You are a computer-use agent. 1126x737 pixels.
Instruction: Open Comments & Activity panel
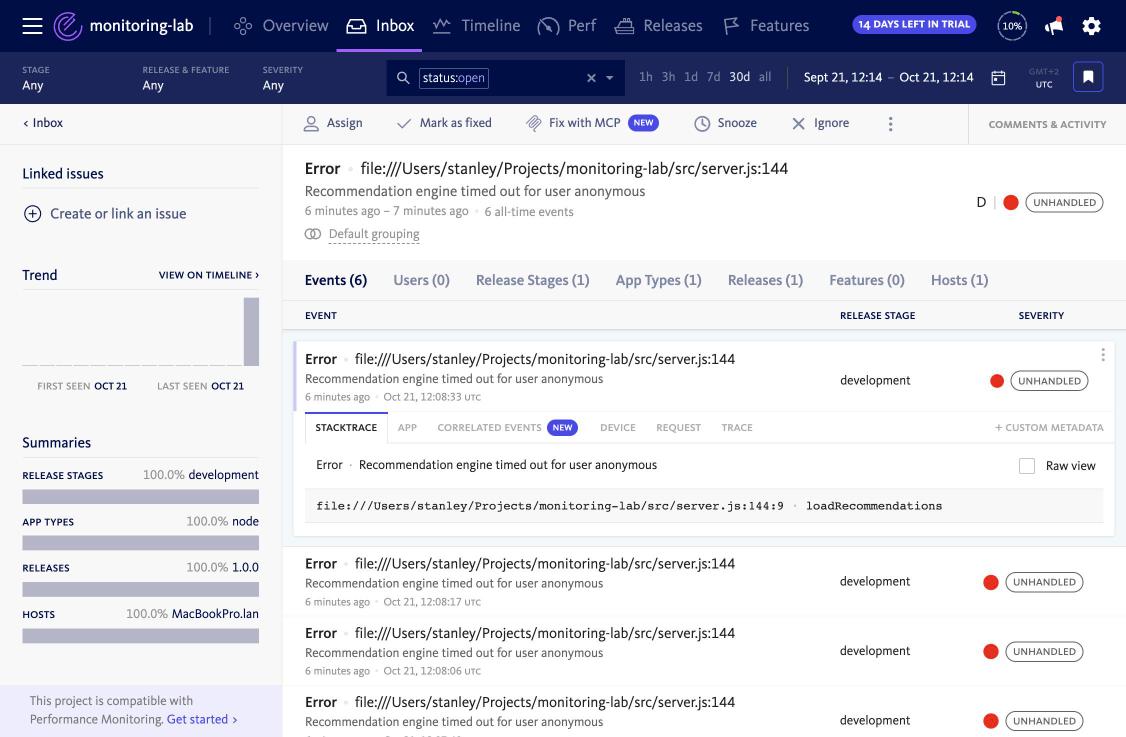tap(1047, 124)
